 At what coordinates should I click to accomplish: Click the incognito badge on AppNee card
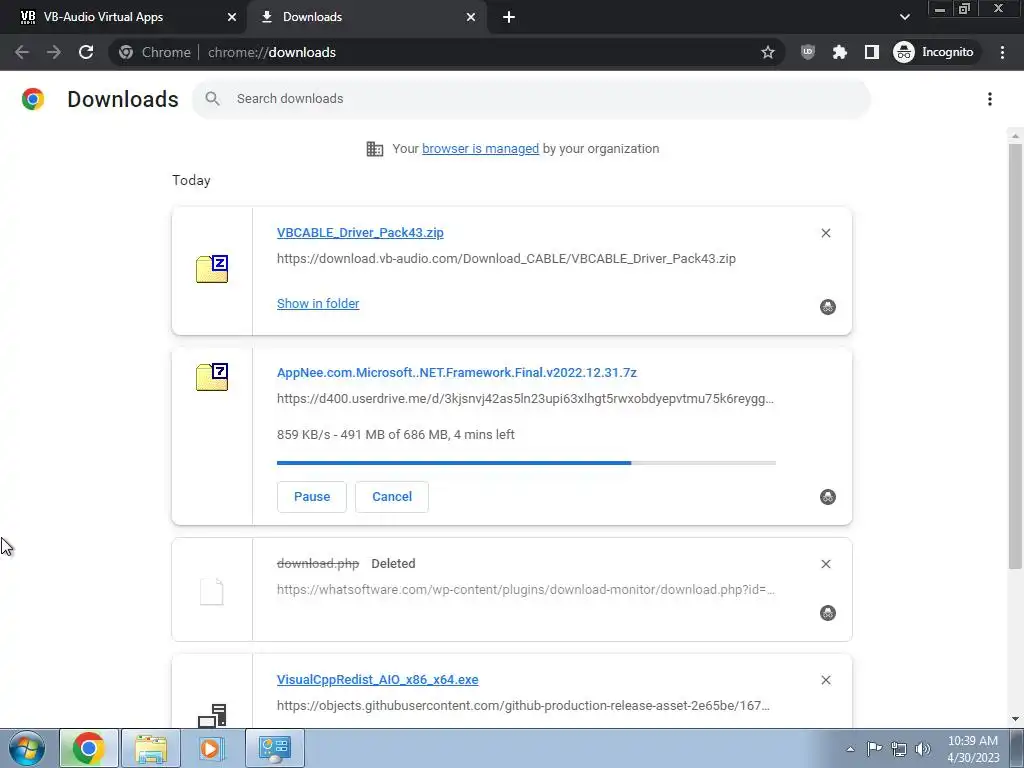pyautogui.click(x=827, y=497)
